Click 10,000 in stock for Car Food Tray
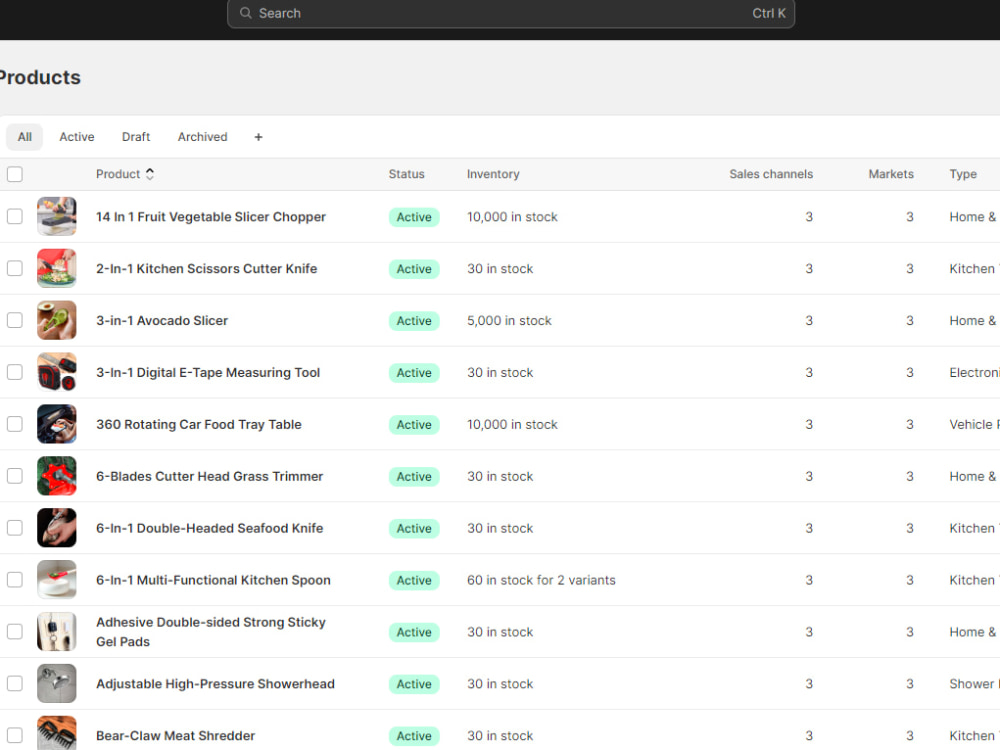The width and height of the screenshot is (1000, 750). click(x=512, y=425)
